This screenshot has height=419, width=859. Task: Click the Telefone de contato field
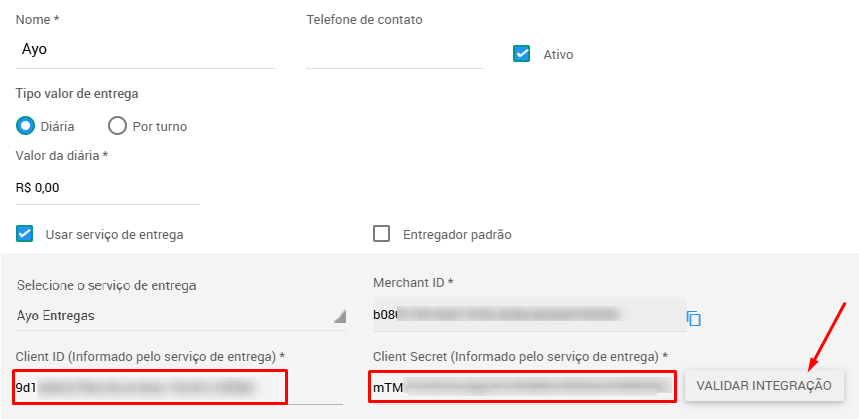393,50
